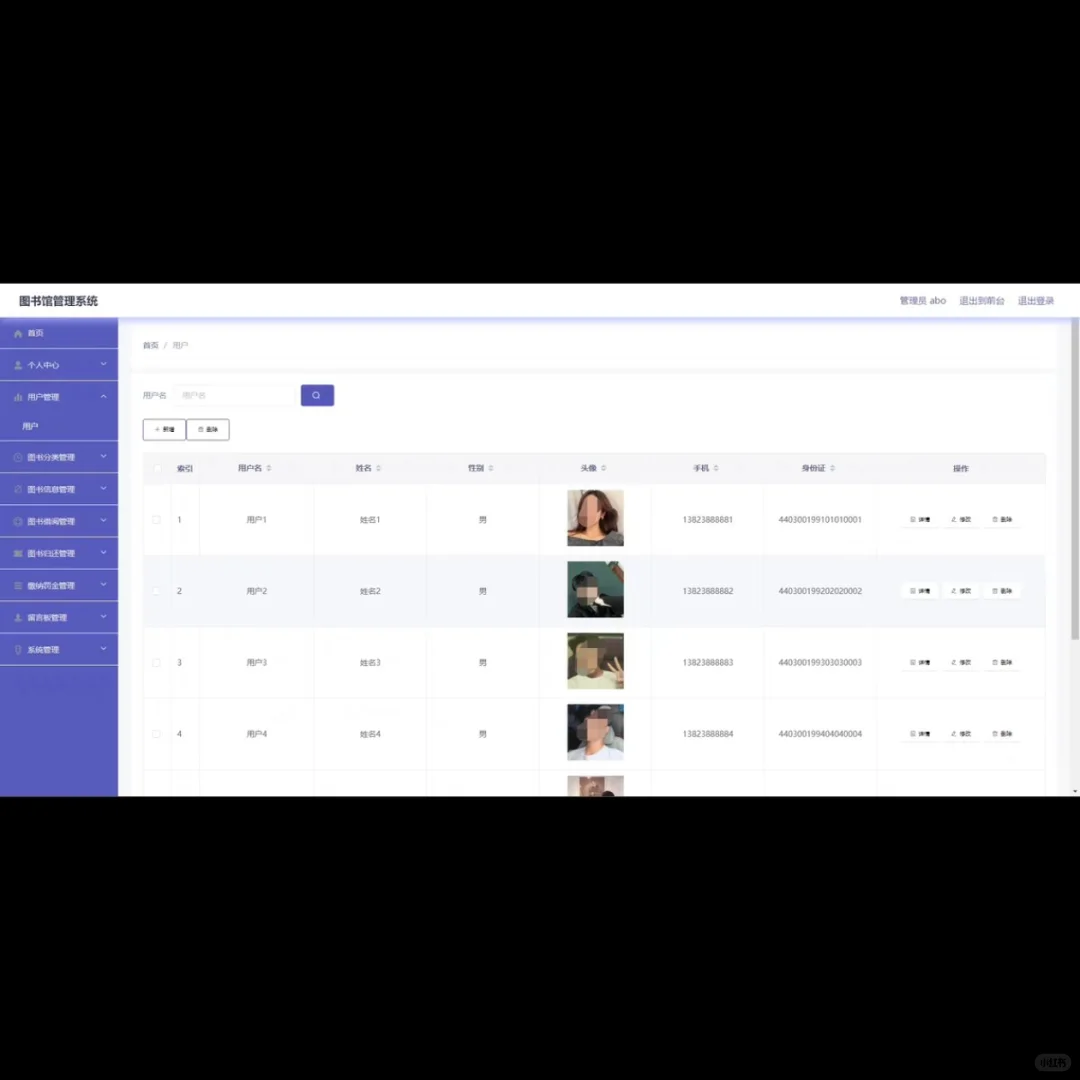Sort by the 姓名 column sort arrows
This screenshot has height=1080, width=1080.
(378, 468)
